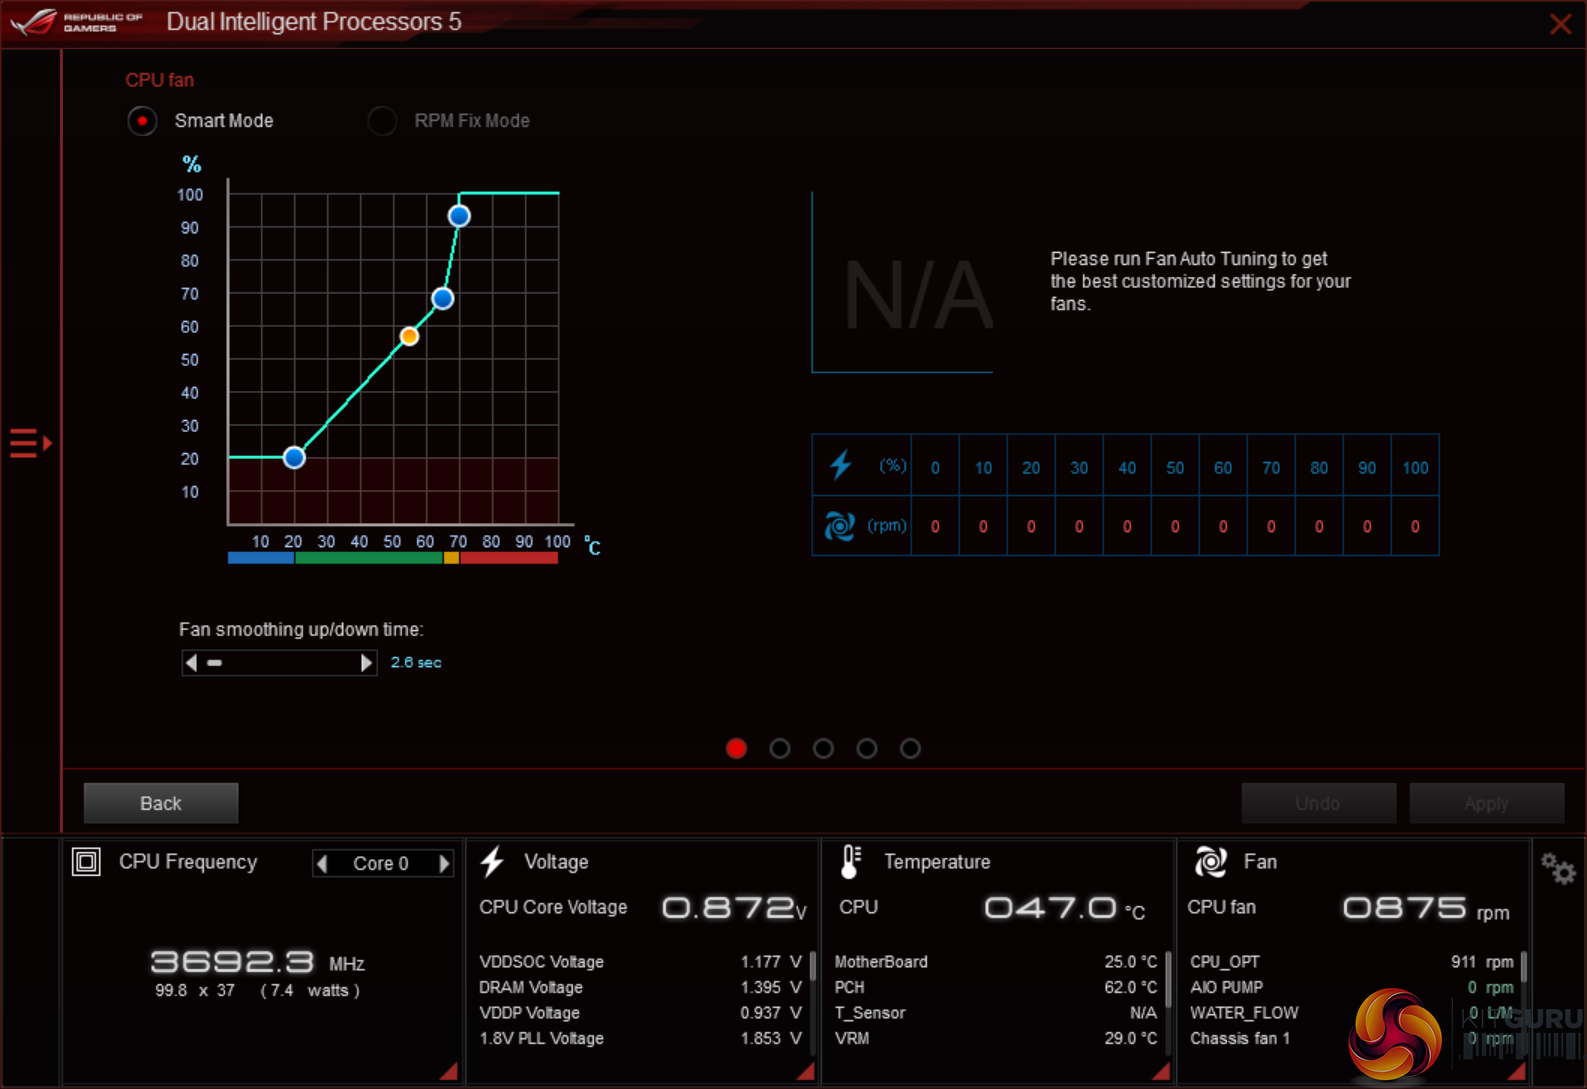Click the Temperature panel scrollbar

(1168, 980)
